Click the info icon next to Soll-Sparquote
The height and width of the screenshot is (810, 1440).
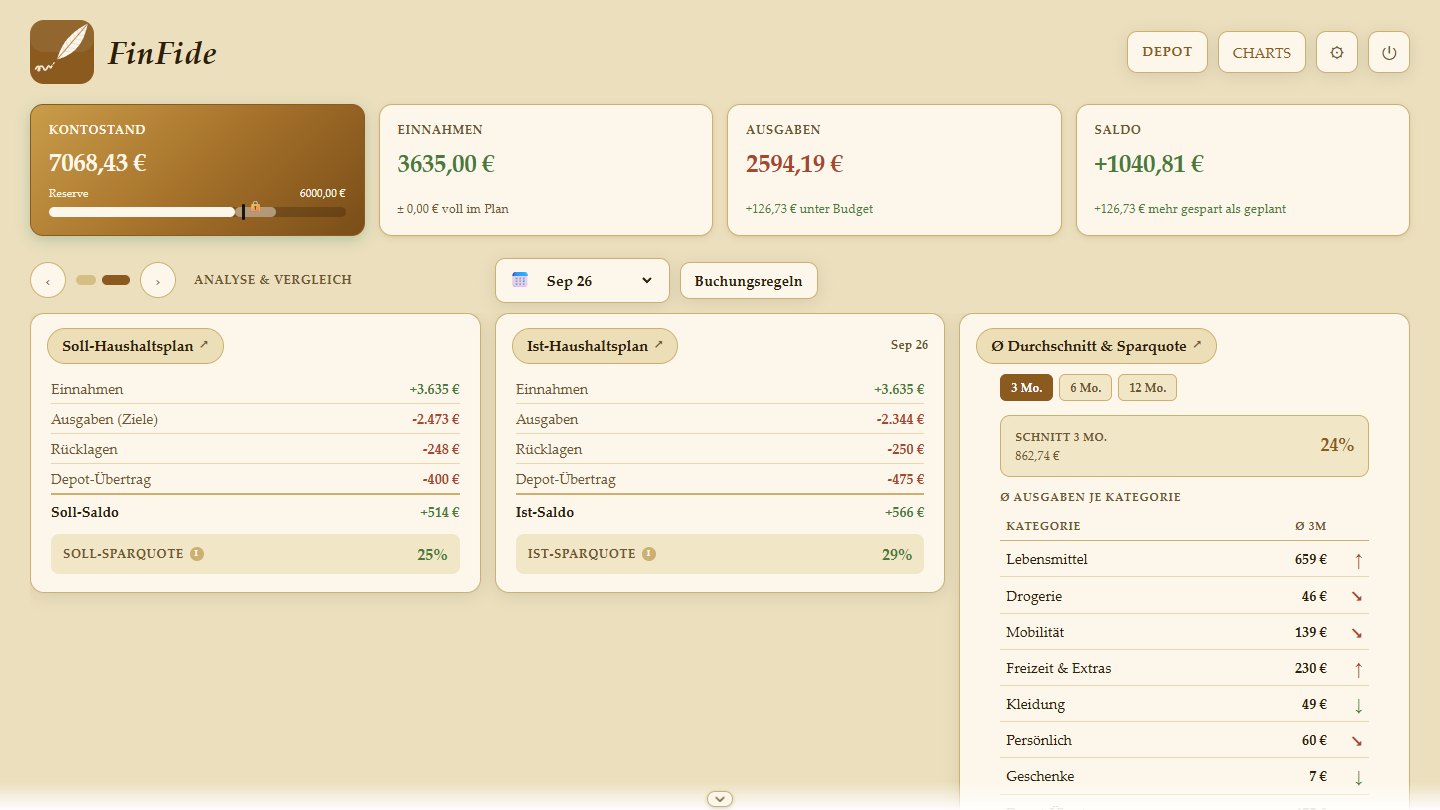click(197, 553)
